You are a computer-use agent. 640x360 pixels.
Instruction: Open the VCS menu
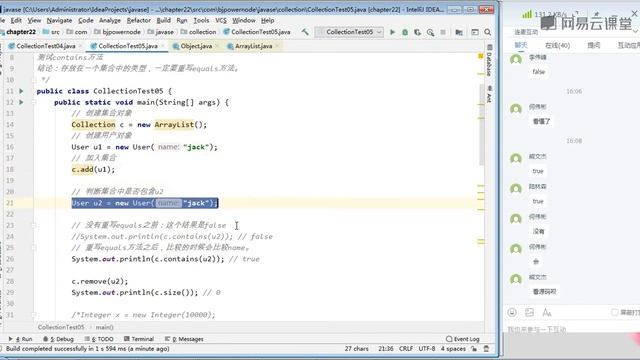click(221, 20)
